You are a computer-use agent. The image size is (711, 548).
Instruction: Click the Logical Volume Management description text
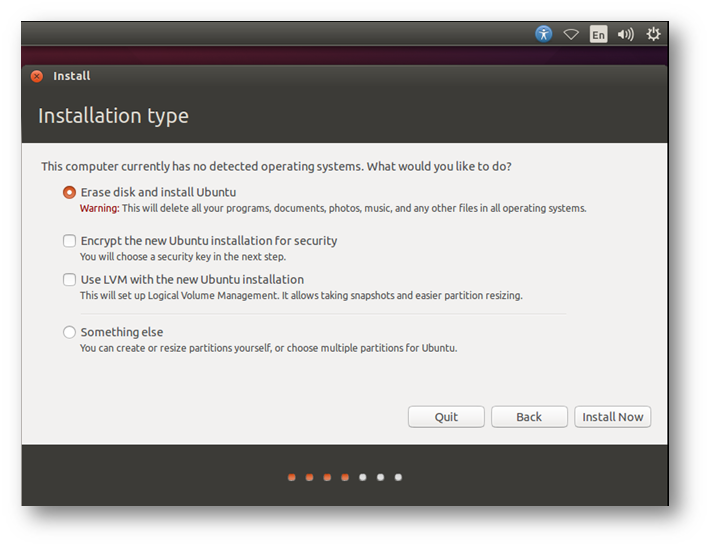coord(301,296)
